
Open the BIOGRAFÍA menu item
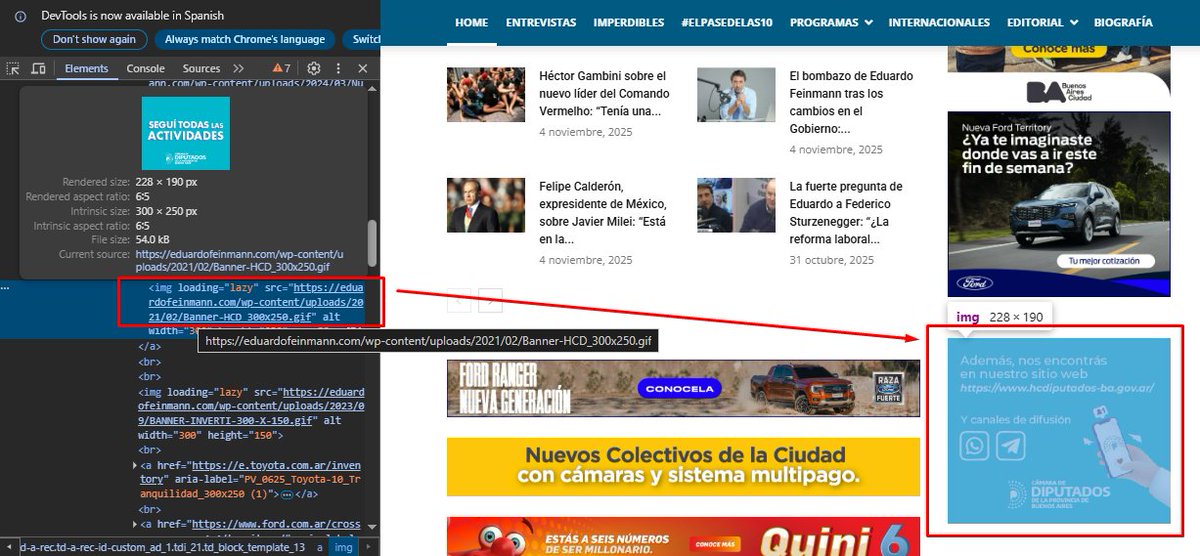point(1123,22)
